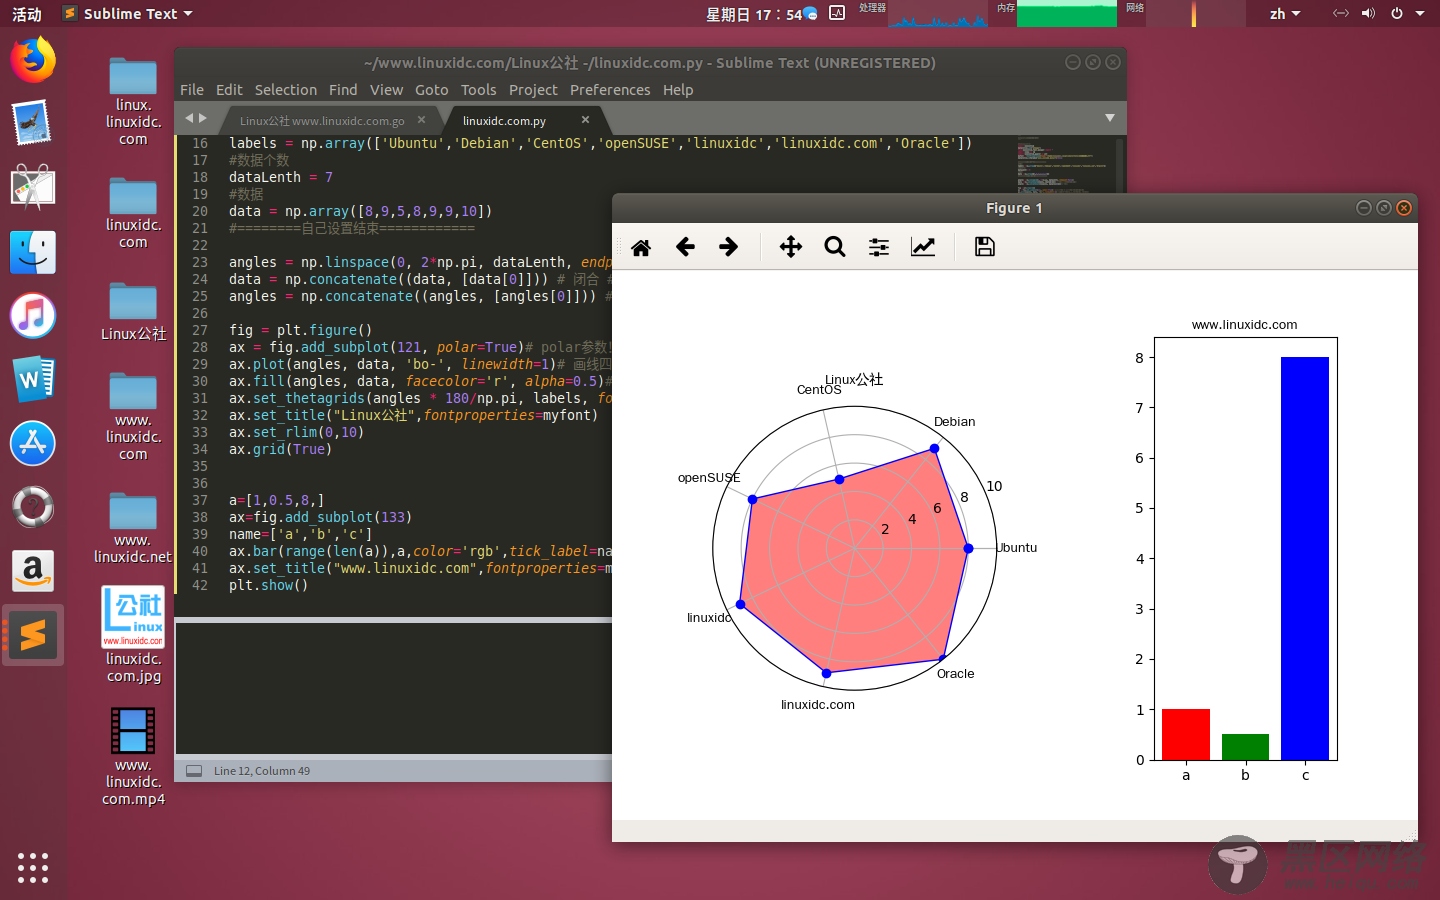Image resolution: width=1440 pixels, height=900 pixels.
Task: Open the linux.linuxidc.com desktop folder
Action: pos(133,102)
